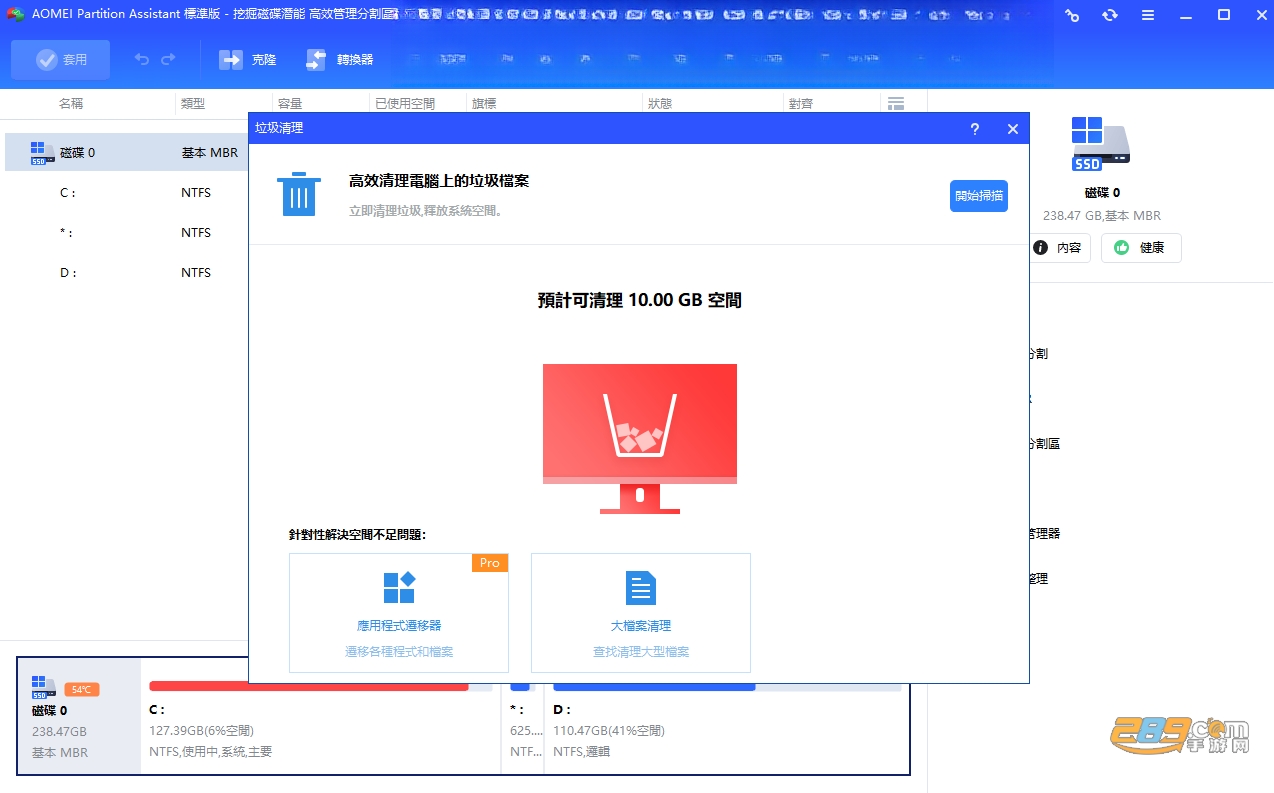Click the NTFS type cell in the *: row

coord(196,232)
